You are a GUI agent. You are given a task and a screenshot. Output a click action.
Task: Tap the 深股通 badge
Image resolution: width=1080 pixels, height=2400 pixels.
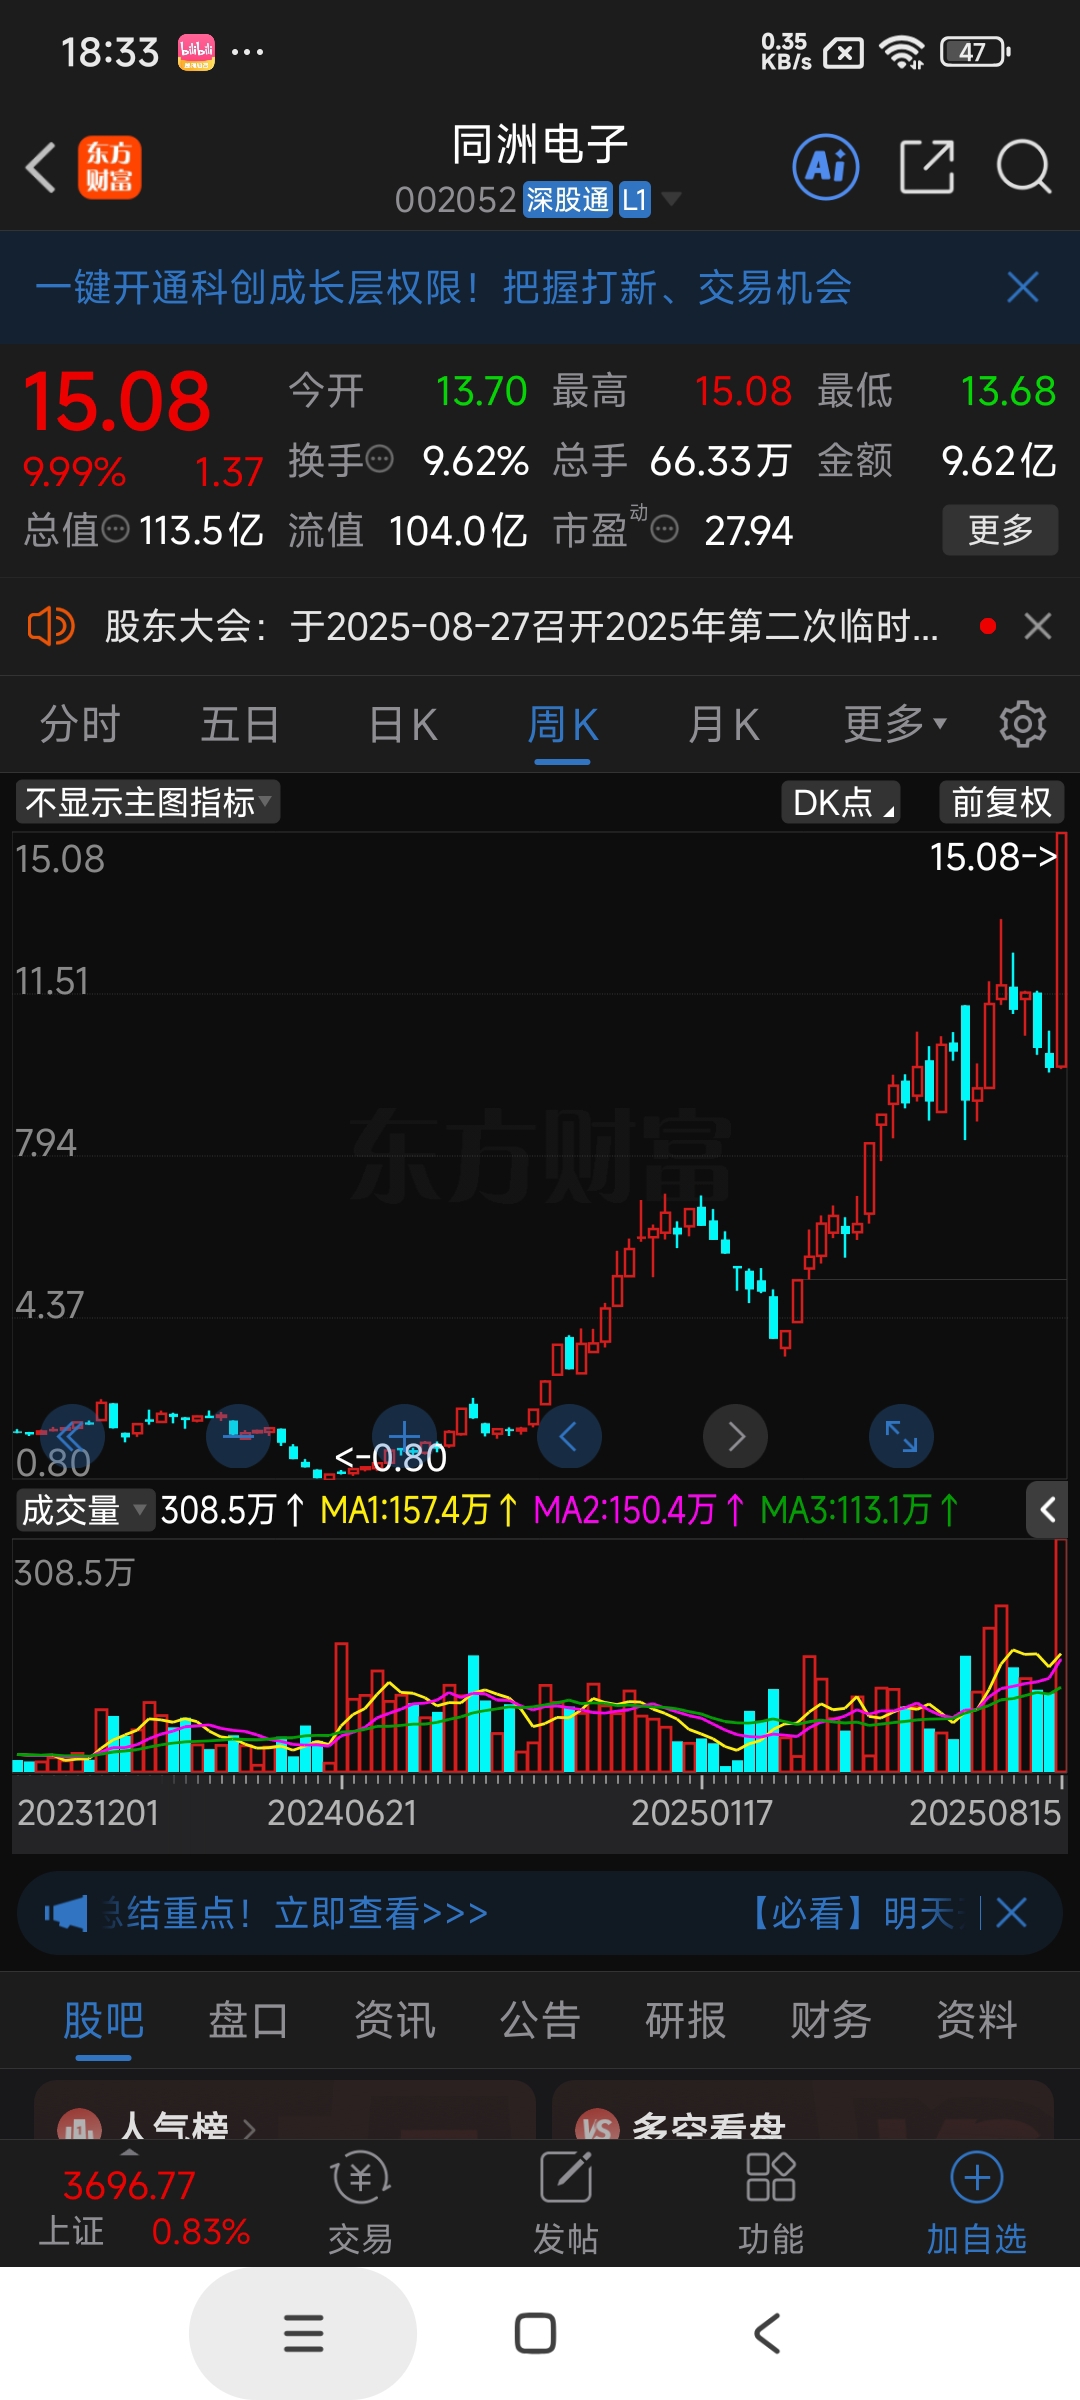pyautogui.click(x=567, y=200)
